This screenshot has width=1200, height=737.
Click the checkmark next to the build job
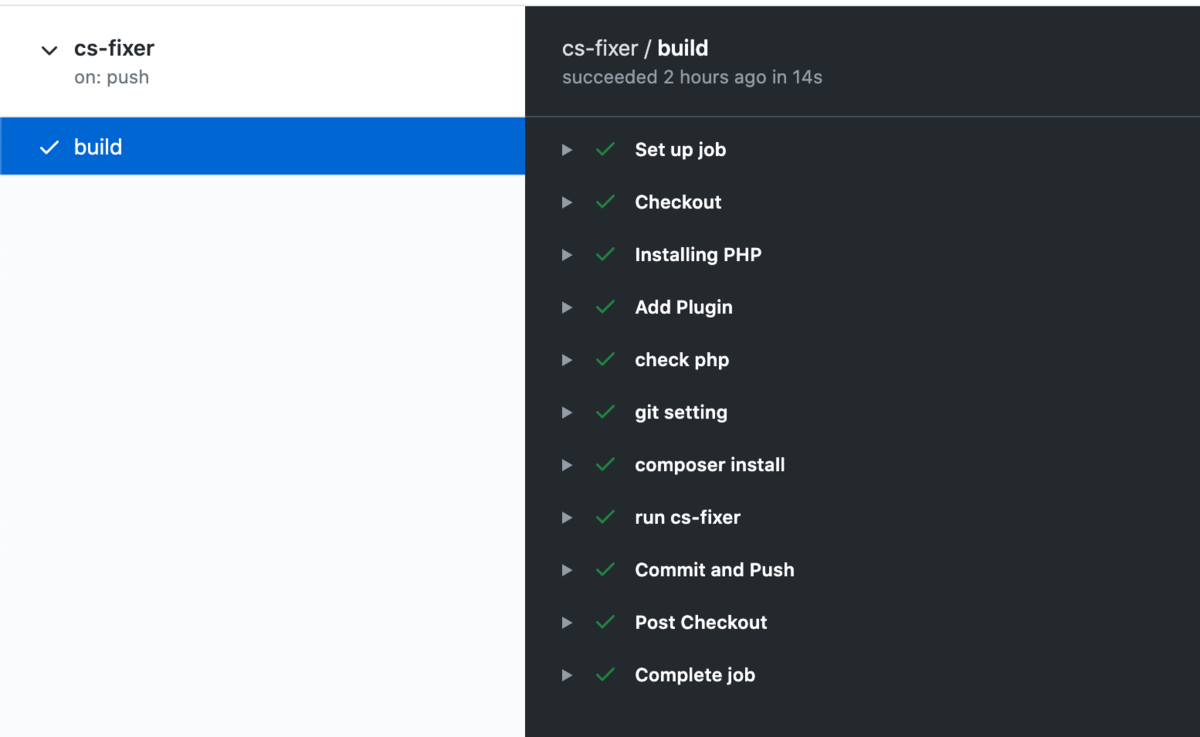pos(48,146)
